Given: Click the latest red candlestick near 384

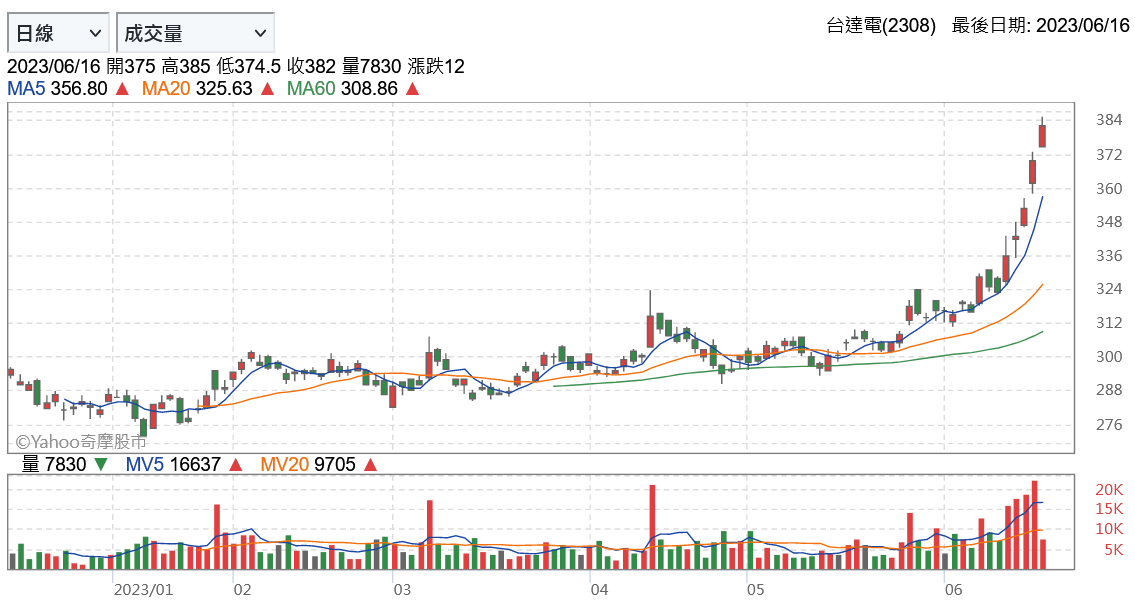Looking at the screenshot, I should [1042, 135].
